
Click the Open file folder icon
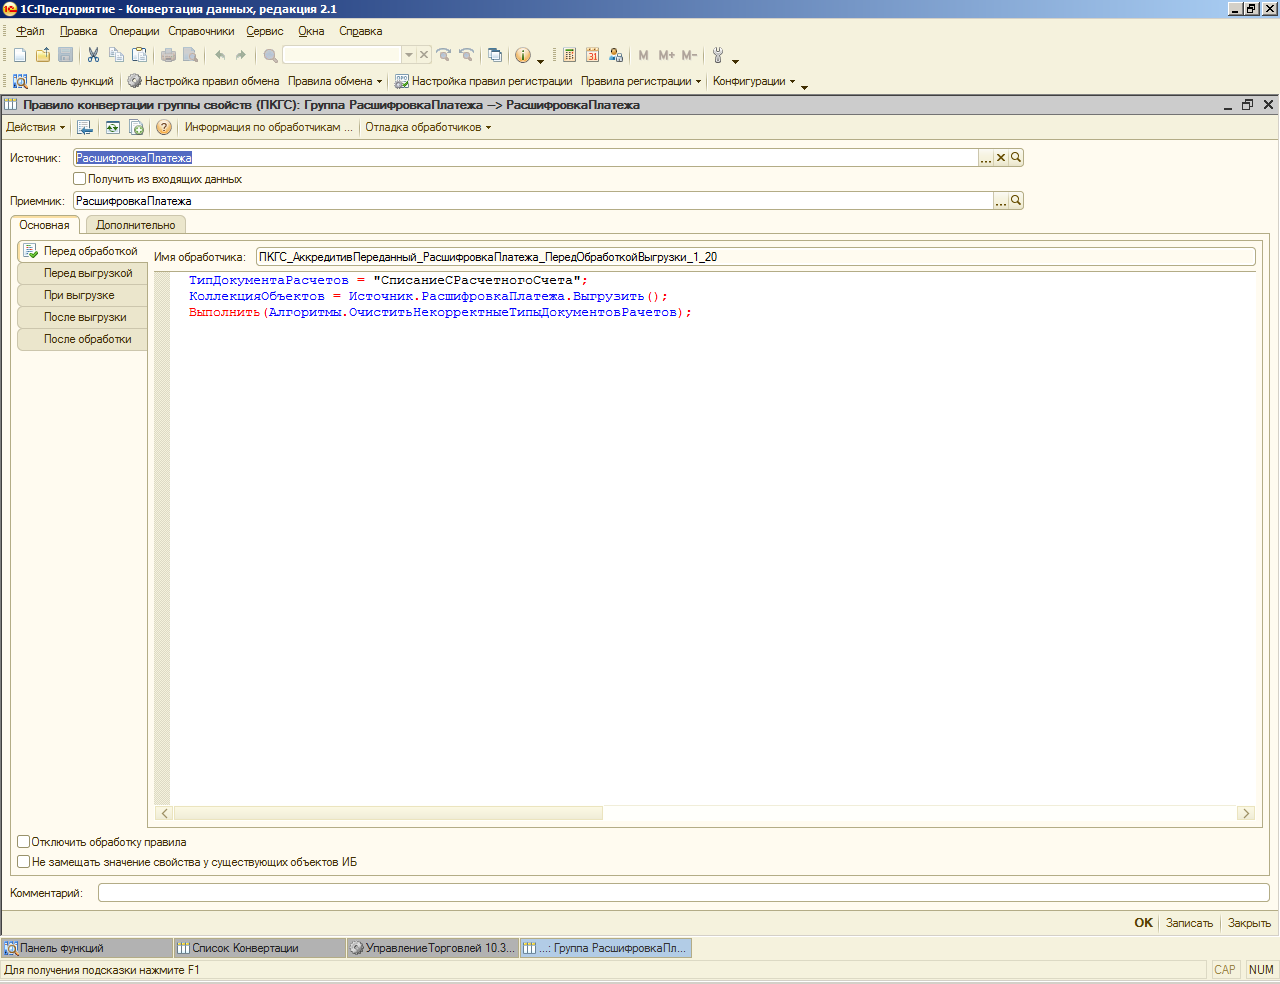coord(43,55)
